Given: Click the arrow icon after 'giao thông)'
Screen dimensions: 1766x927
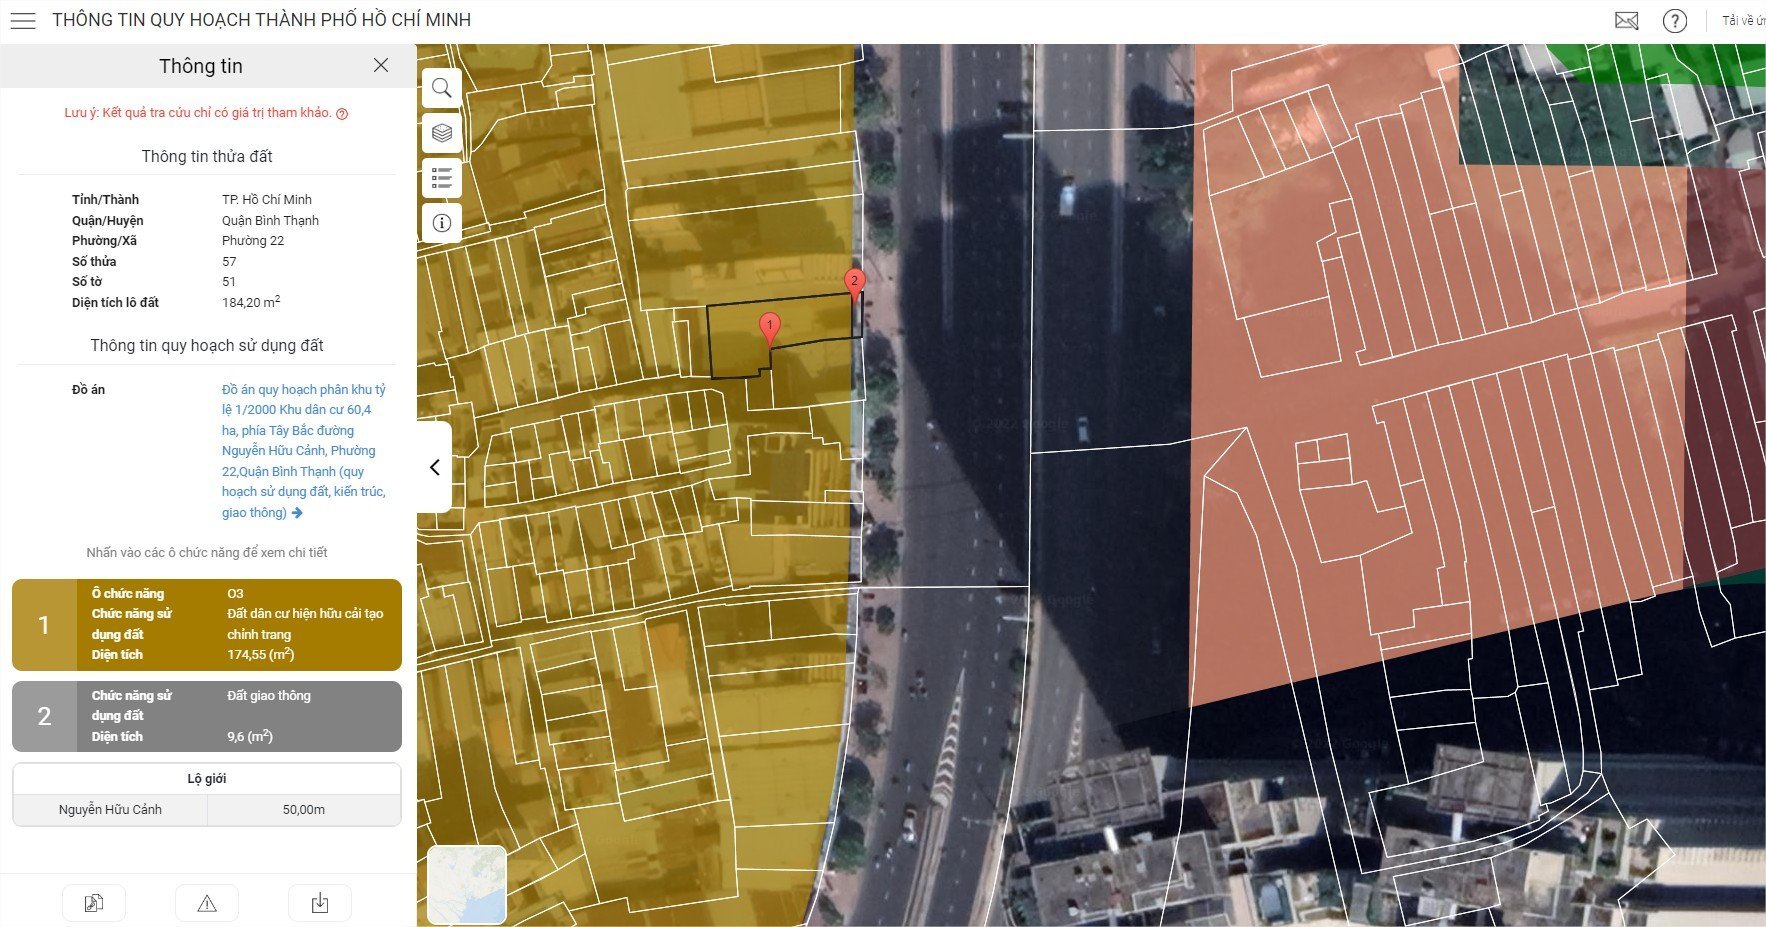Looking at the screenshot, I should tap(297, 513).
